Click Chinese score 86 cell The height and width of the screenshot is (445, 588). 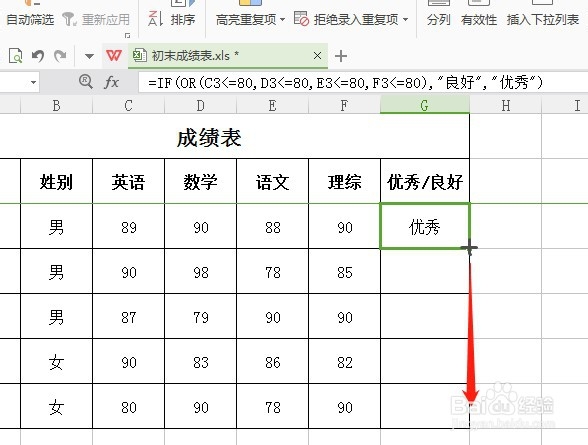coord(272,362)
